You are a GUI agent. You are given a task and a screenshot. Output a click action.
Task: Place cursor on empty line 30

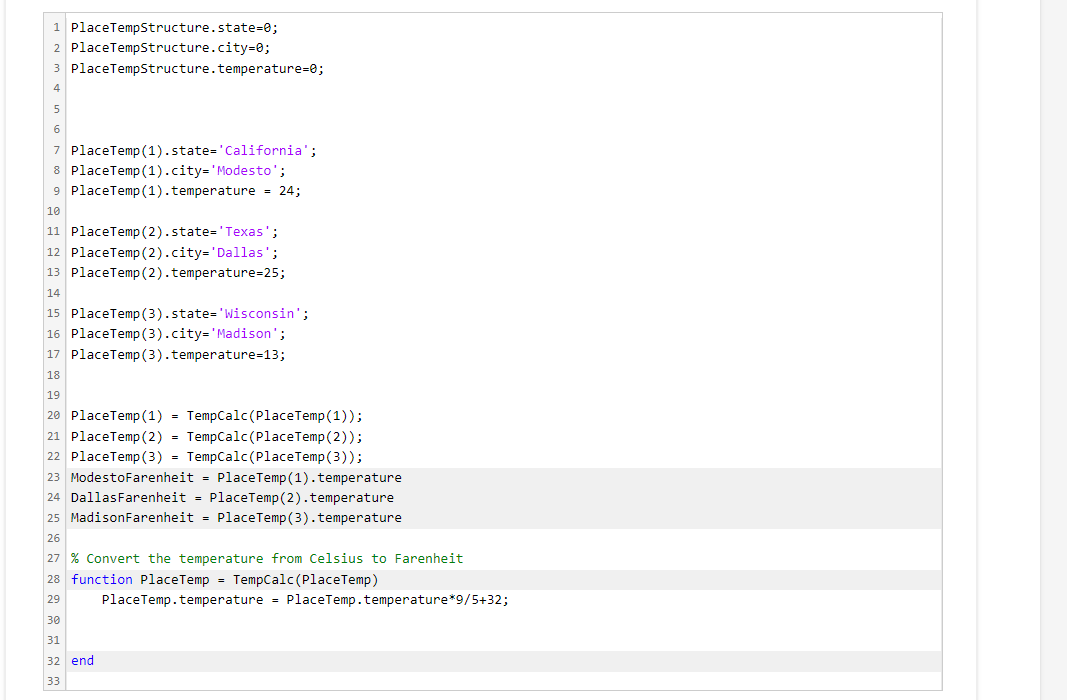pos(504,620)
